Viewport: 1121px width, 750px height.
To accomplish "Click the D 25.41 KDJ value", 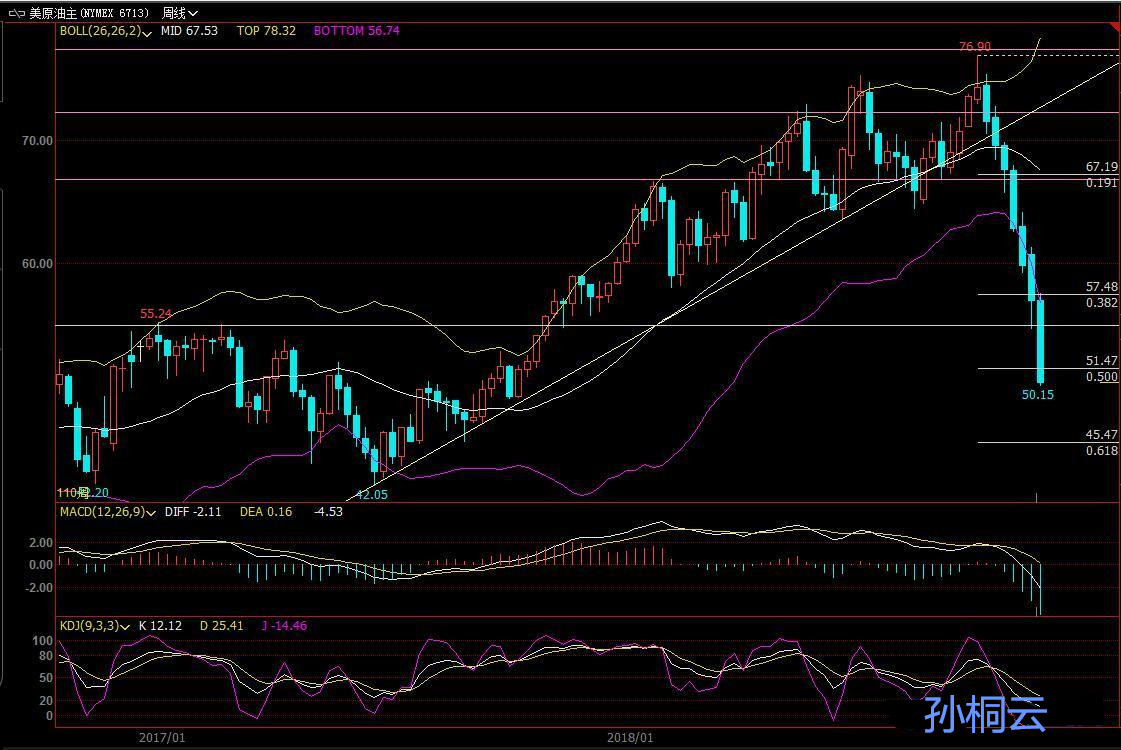I will [x=222, y=626].
